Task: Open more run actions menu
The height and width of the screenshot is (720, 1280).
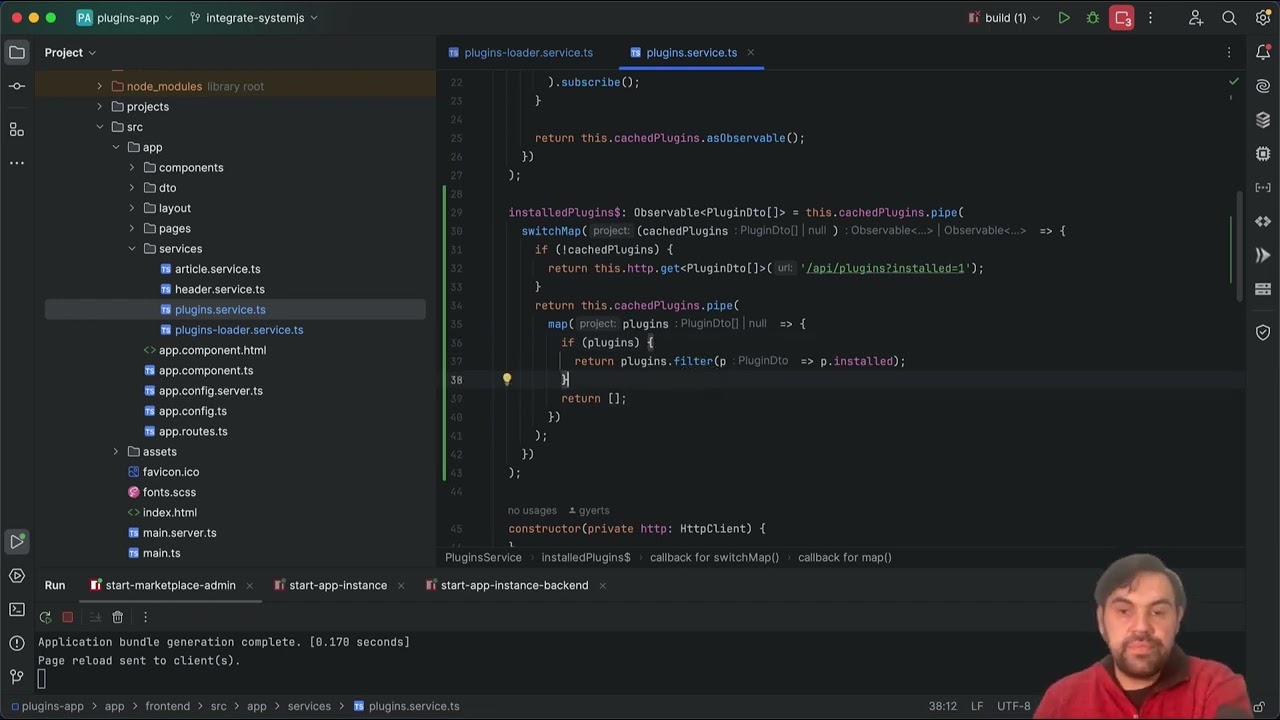Action: pos(1150,18)
